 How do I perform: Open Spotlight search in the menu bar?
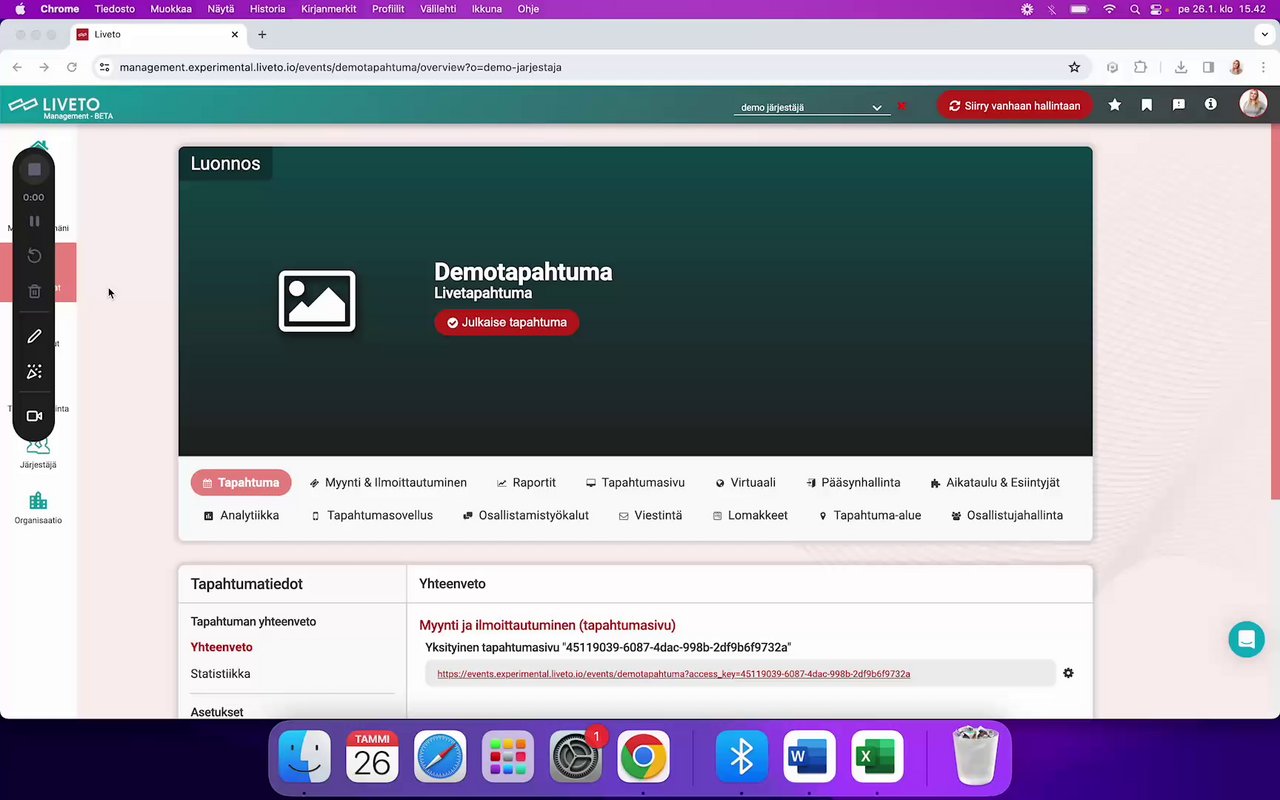[1134, 9]
